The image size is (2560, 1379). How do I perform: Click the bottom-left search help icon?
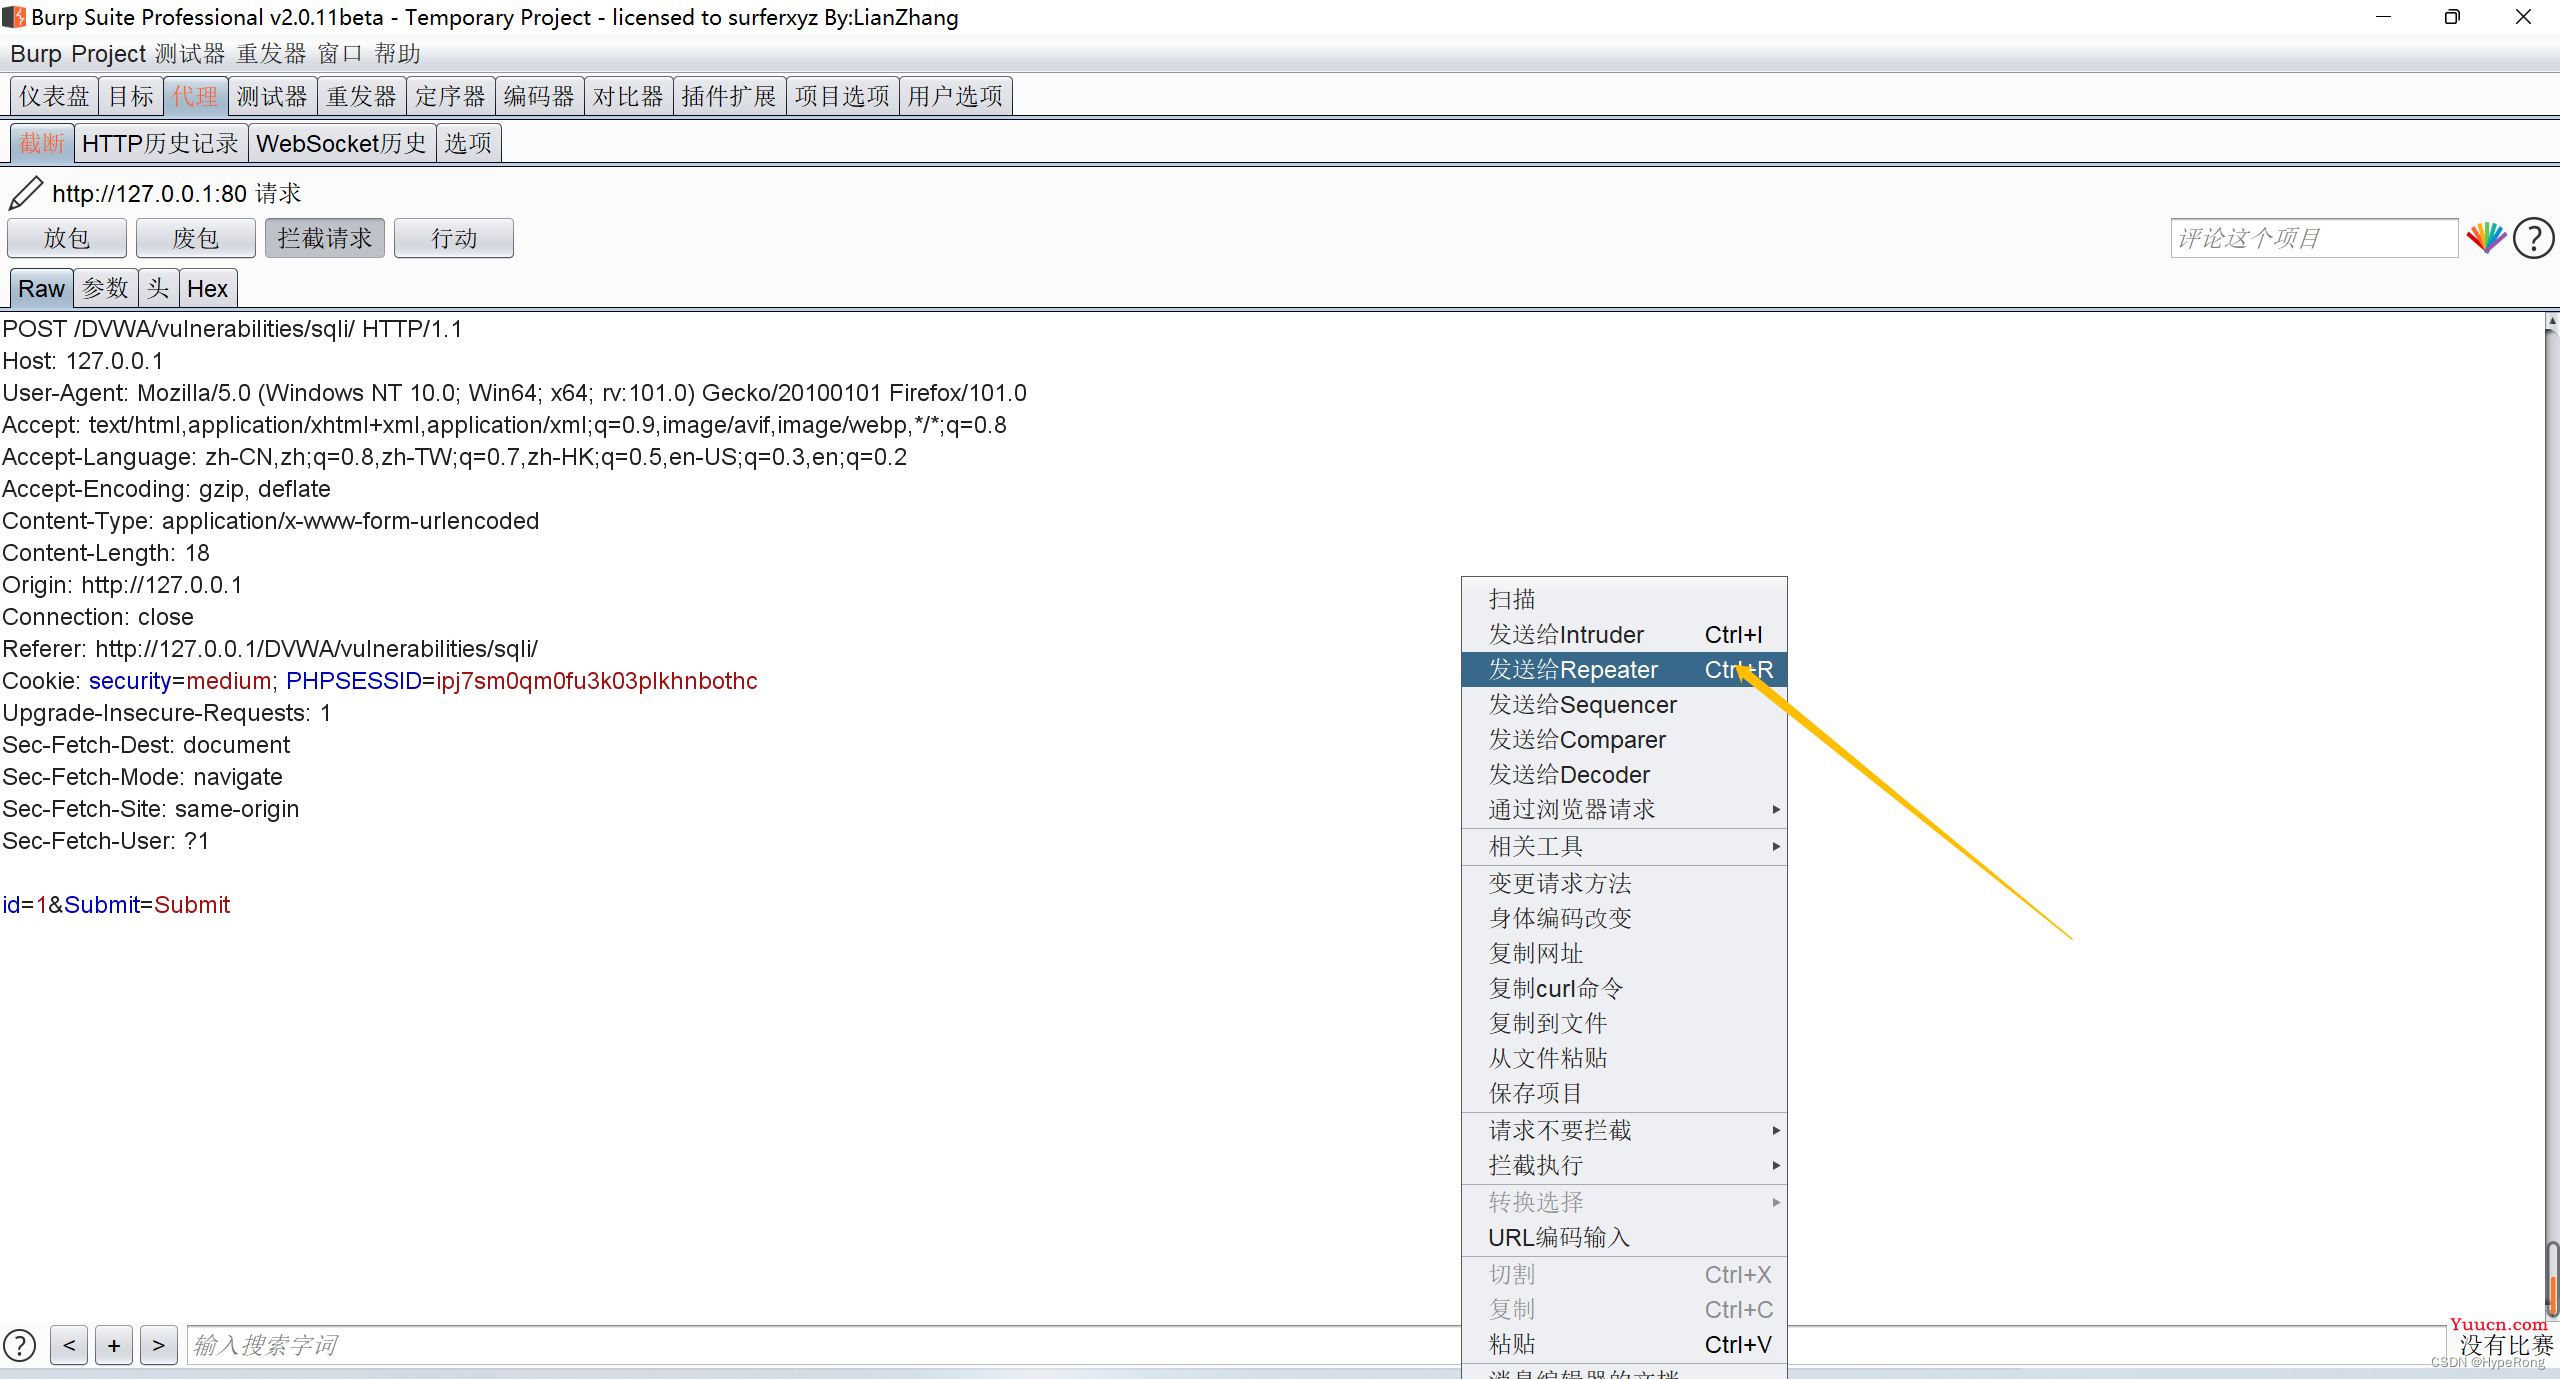click(x=19, y=1345)
